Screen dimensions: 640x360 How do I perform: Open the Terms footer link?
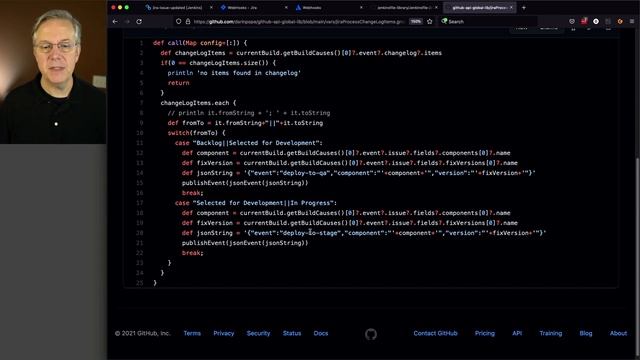tap(192, 333)
